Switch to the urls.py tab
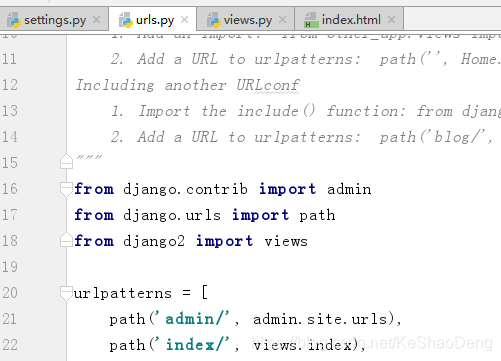The height and width of the screenshot is (361, 501). [x=153, y=20]
